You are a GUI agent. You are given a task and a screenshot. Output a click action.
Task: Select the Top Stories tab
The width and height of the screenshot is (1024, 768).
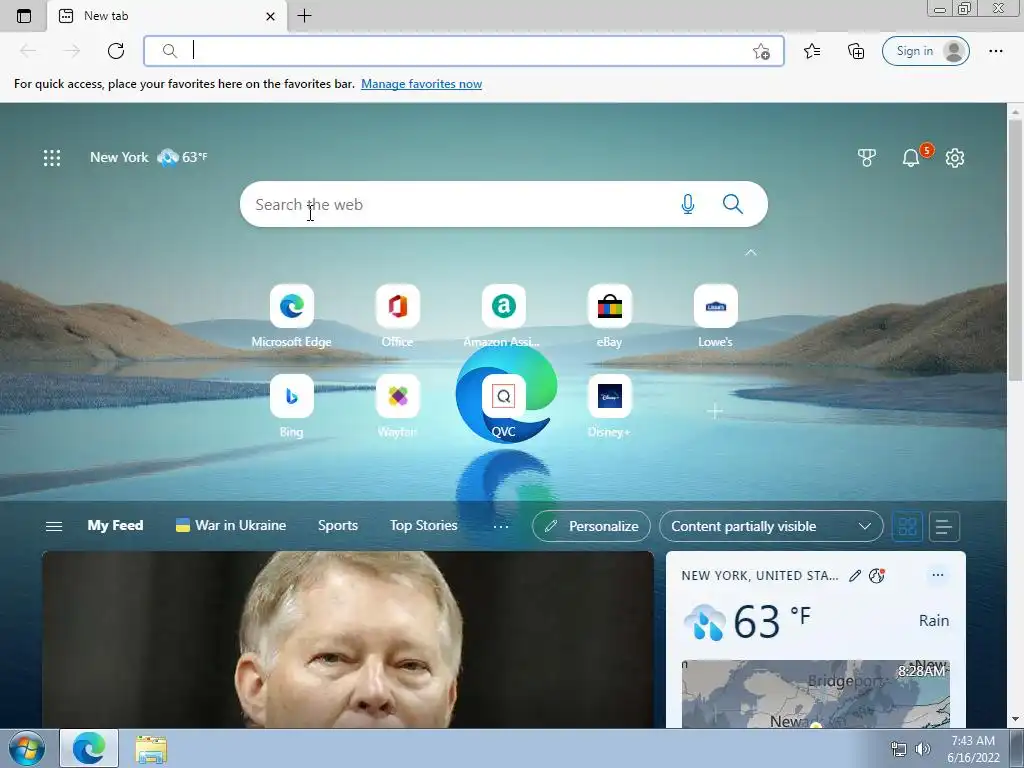pyautogui.click(x=423, y=525)
